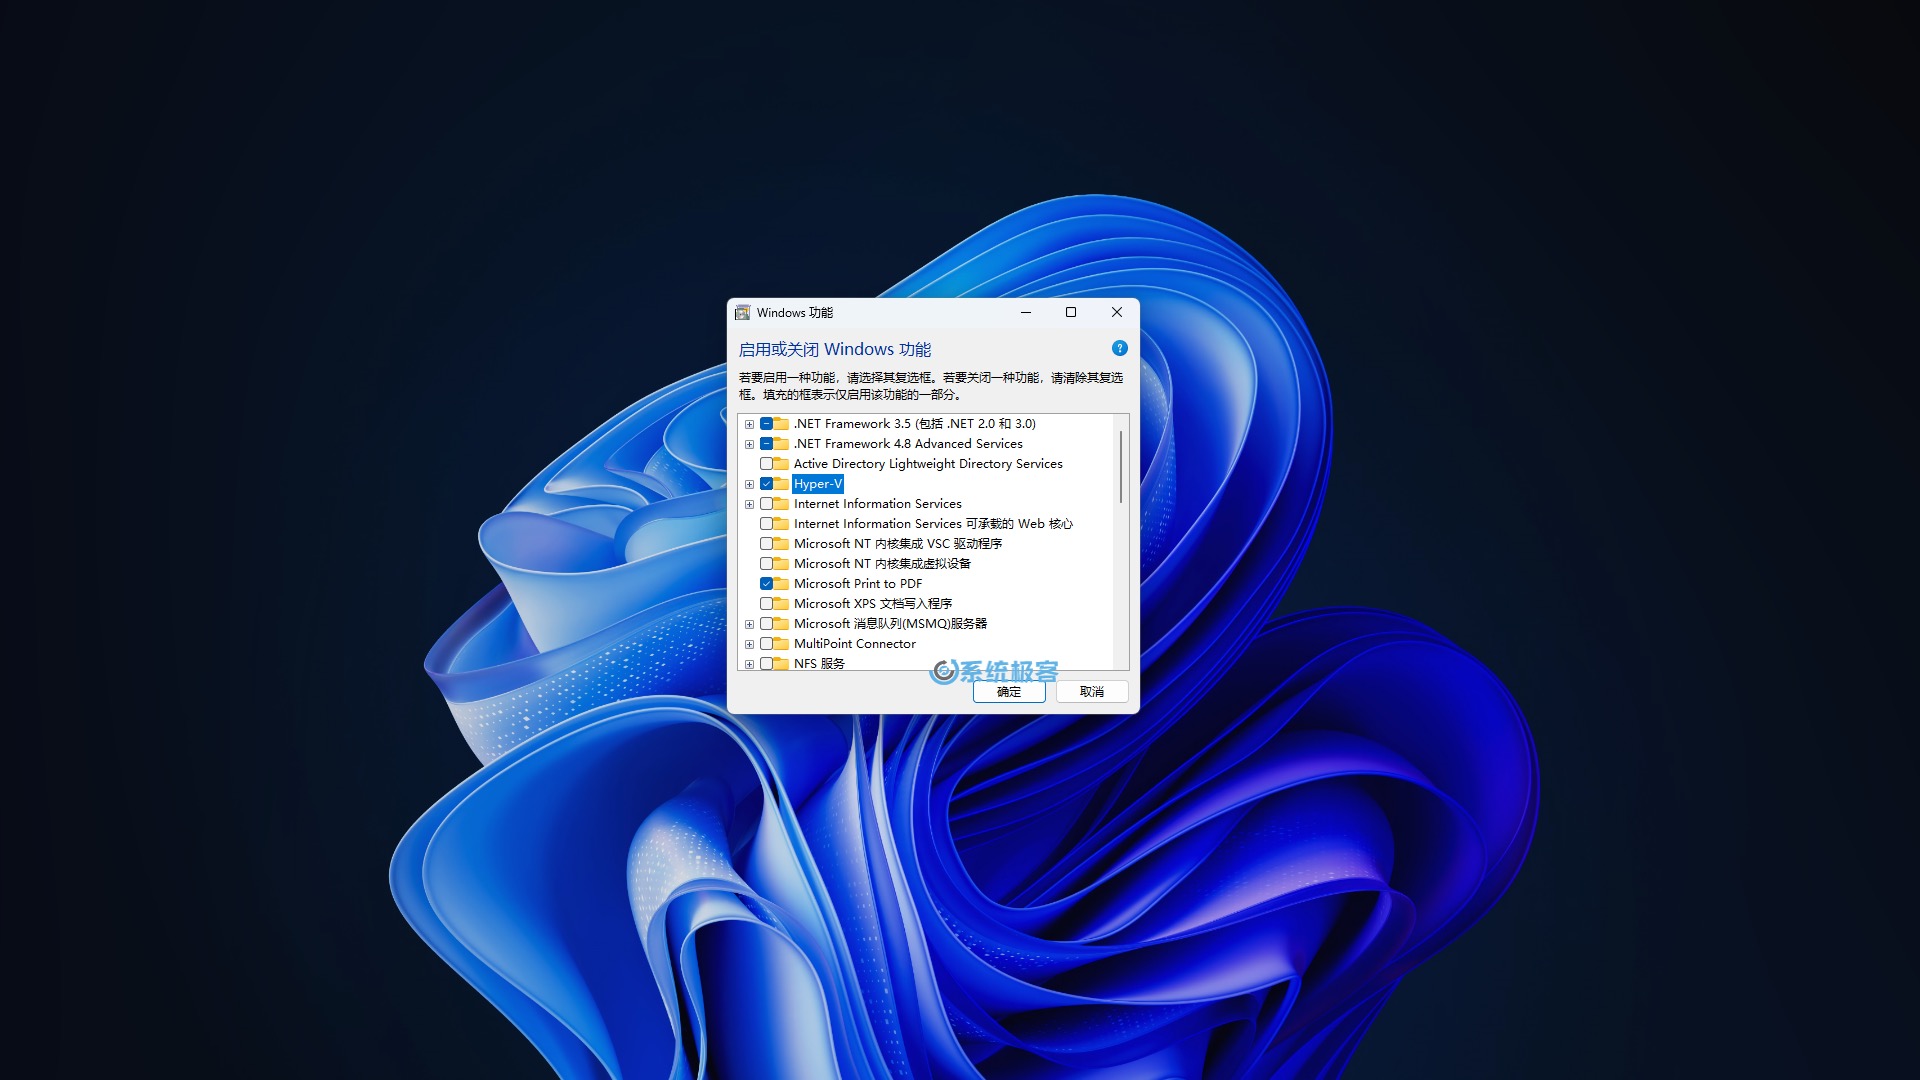
Task: Click the Windows Features title bar icon
Action: (x=742, y=313)
